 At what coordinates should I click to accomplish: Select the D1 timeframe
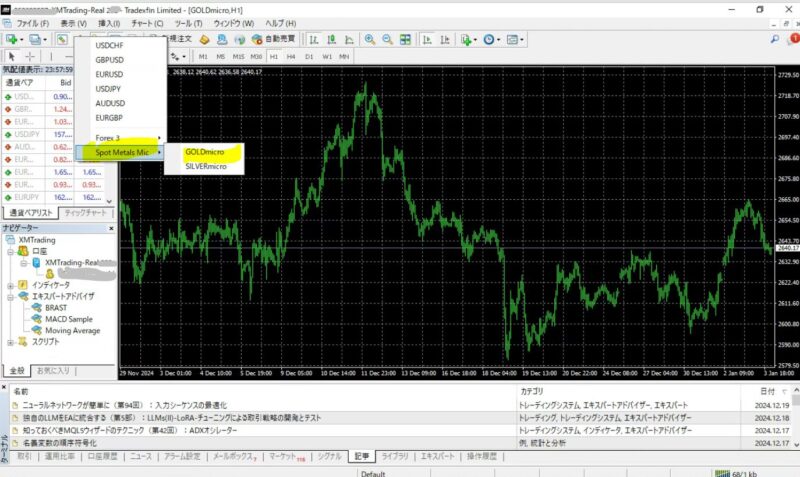[309, 57]
